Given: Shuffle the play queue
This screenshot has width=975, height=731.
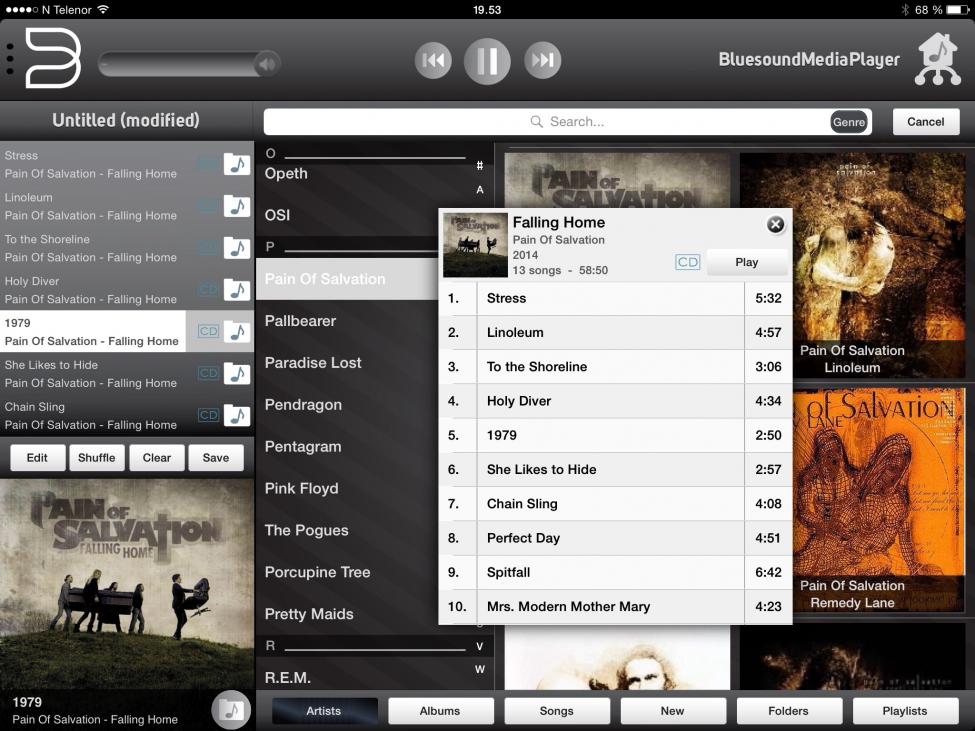Looking at the screenshot, I should click(x=97, y=457).
